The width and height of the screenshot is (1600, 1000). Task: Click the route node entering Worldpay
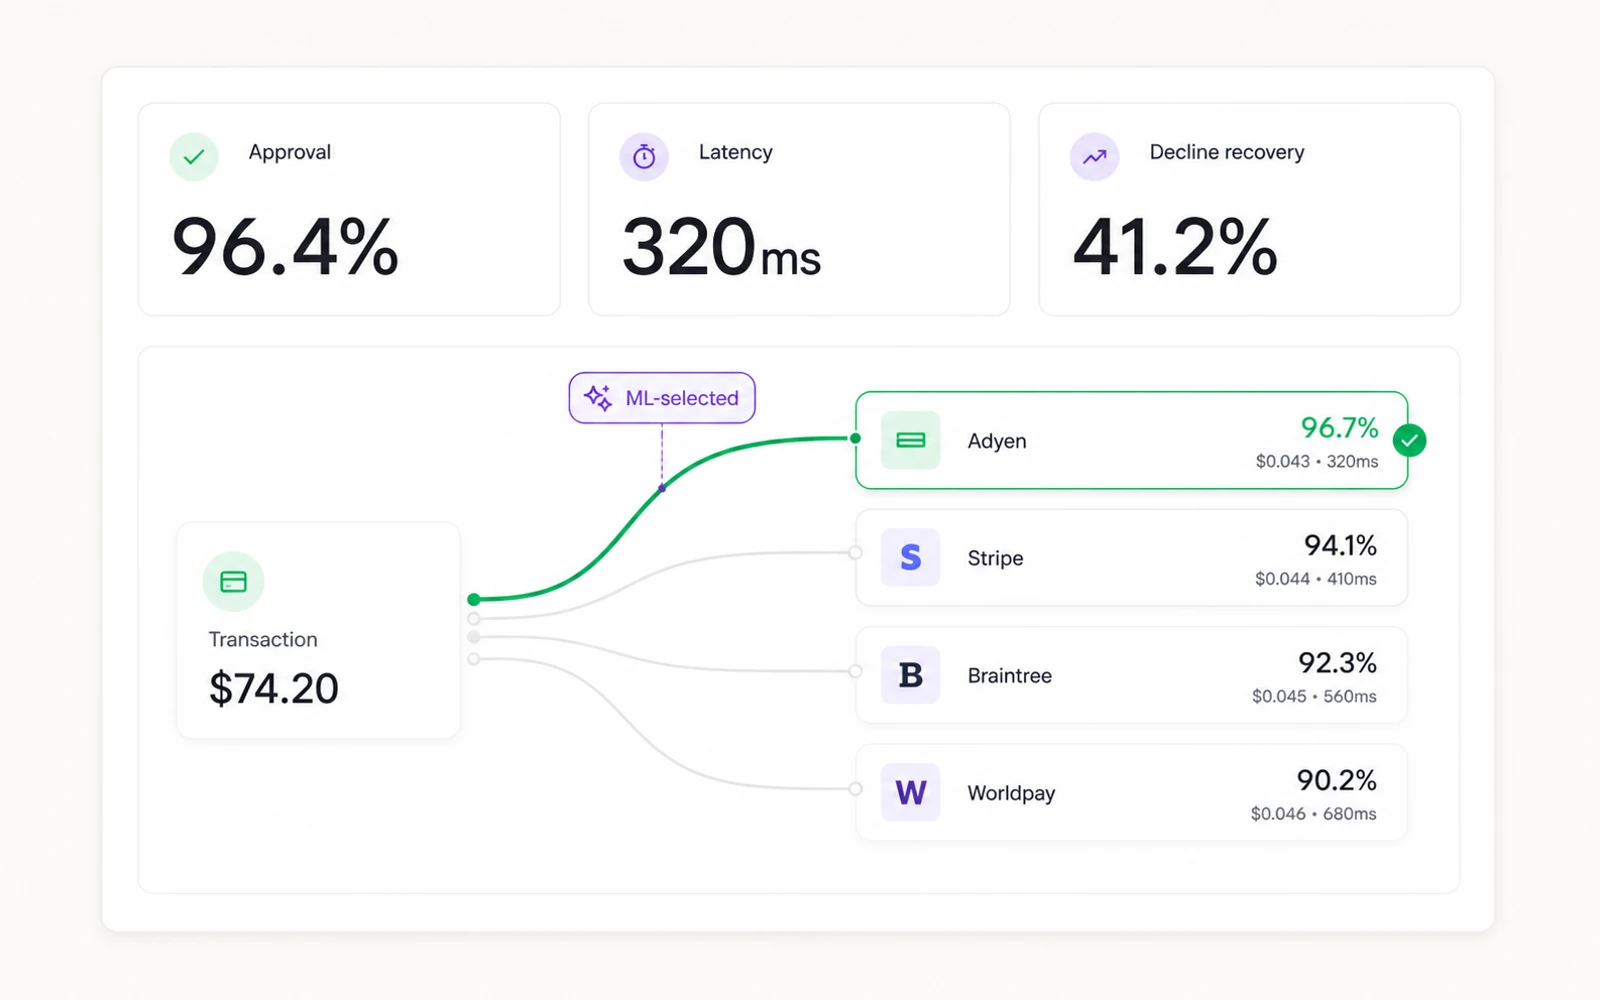tap(855, 789)
